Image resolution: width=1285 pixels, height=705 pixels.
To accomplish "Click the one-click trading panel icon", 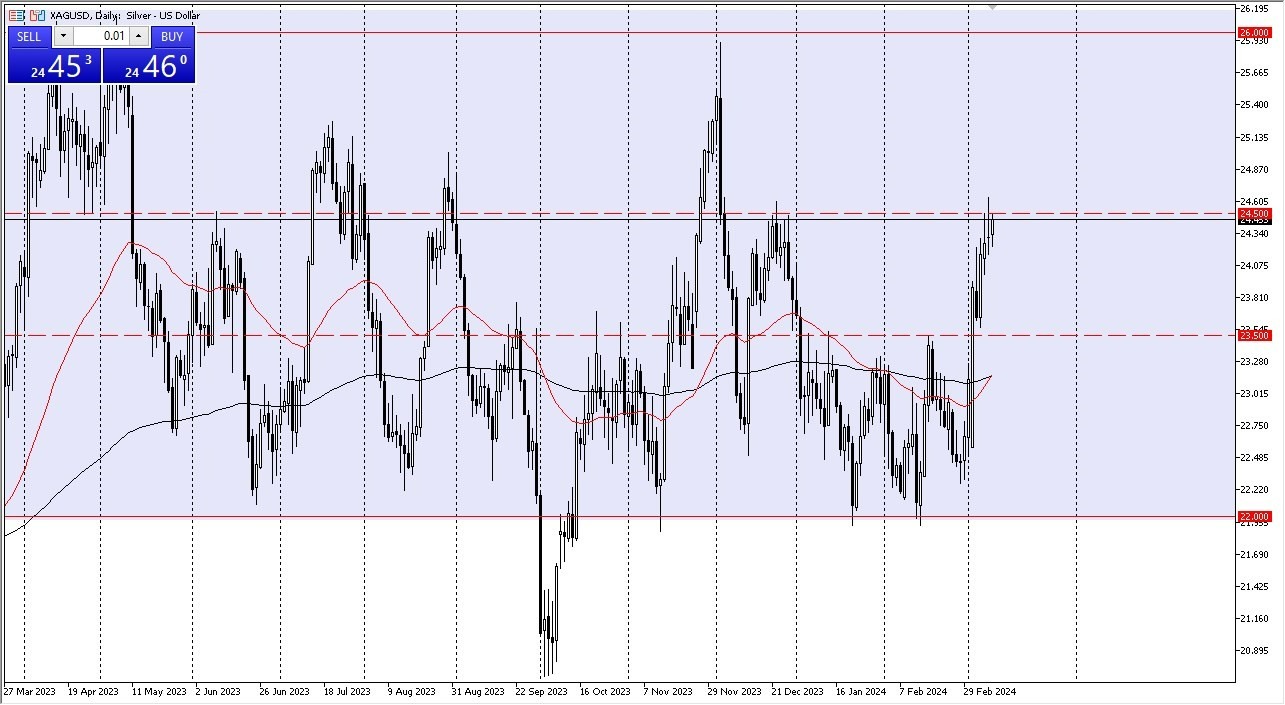I will tap(36, 15).
